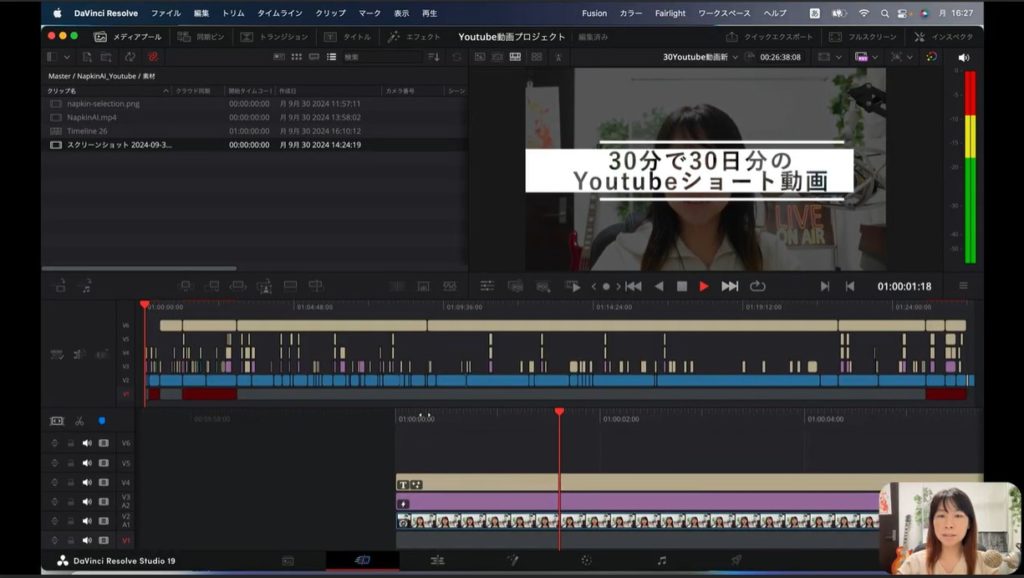Image resolution: width=1024 pixels, height=578 pixels.
Task: Click the red link clips icon in media pool
Action: 153,57
